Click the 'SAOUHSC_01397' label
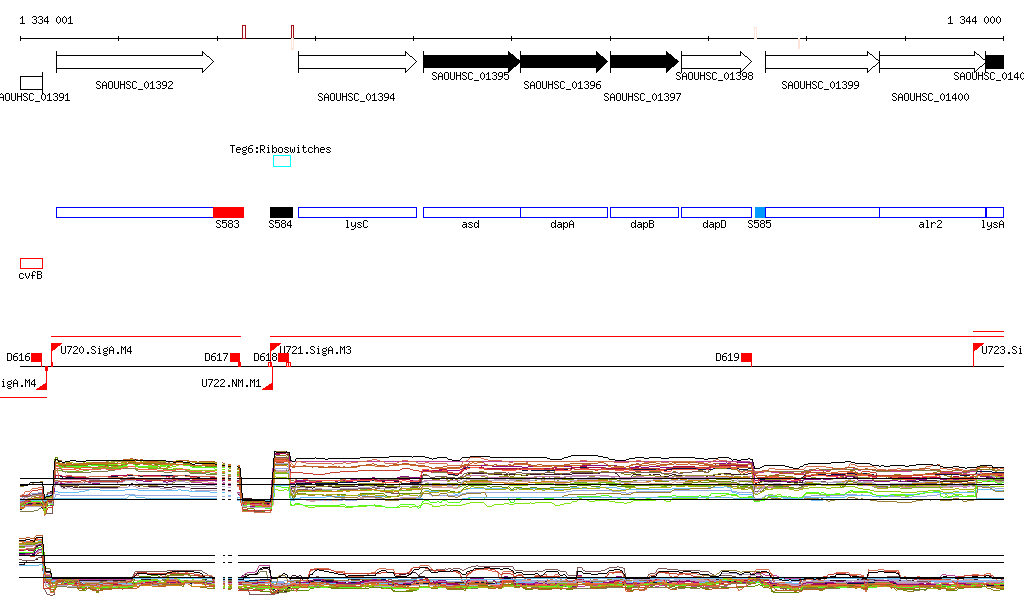Image resolution: width=1024 pixels, height=611 pixels. [642, 97]
